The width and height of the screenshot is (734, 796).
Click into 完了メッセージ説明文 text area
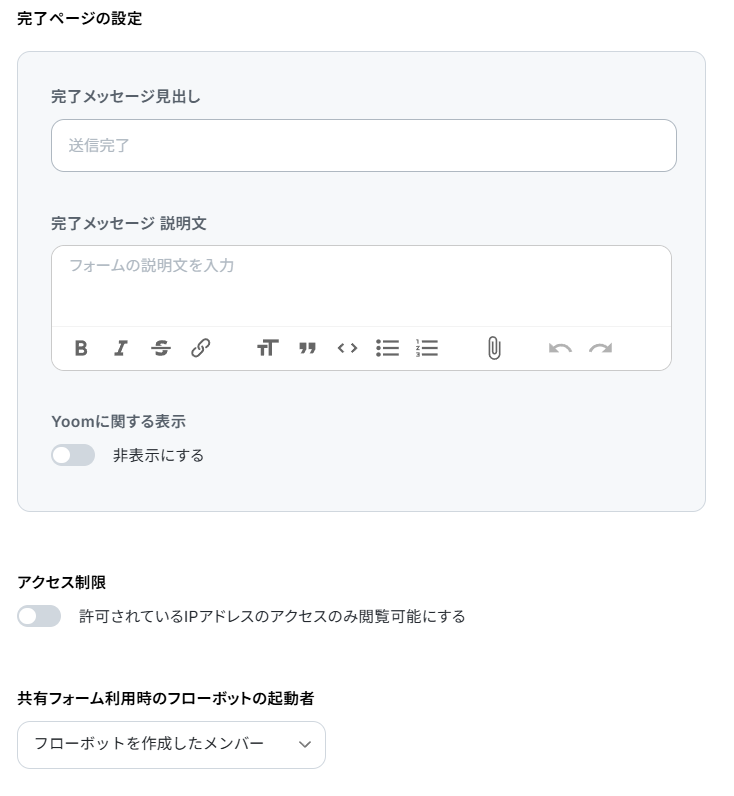point(361,286)
